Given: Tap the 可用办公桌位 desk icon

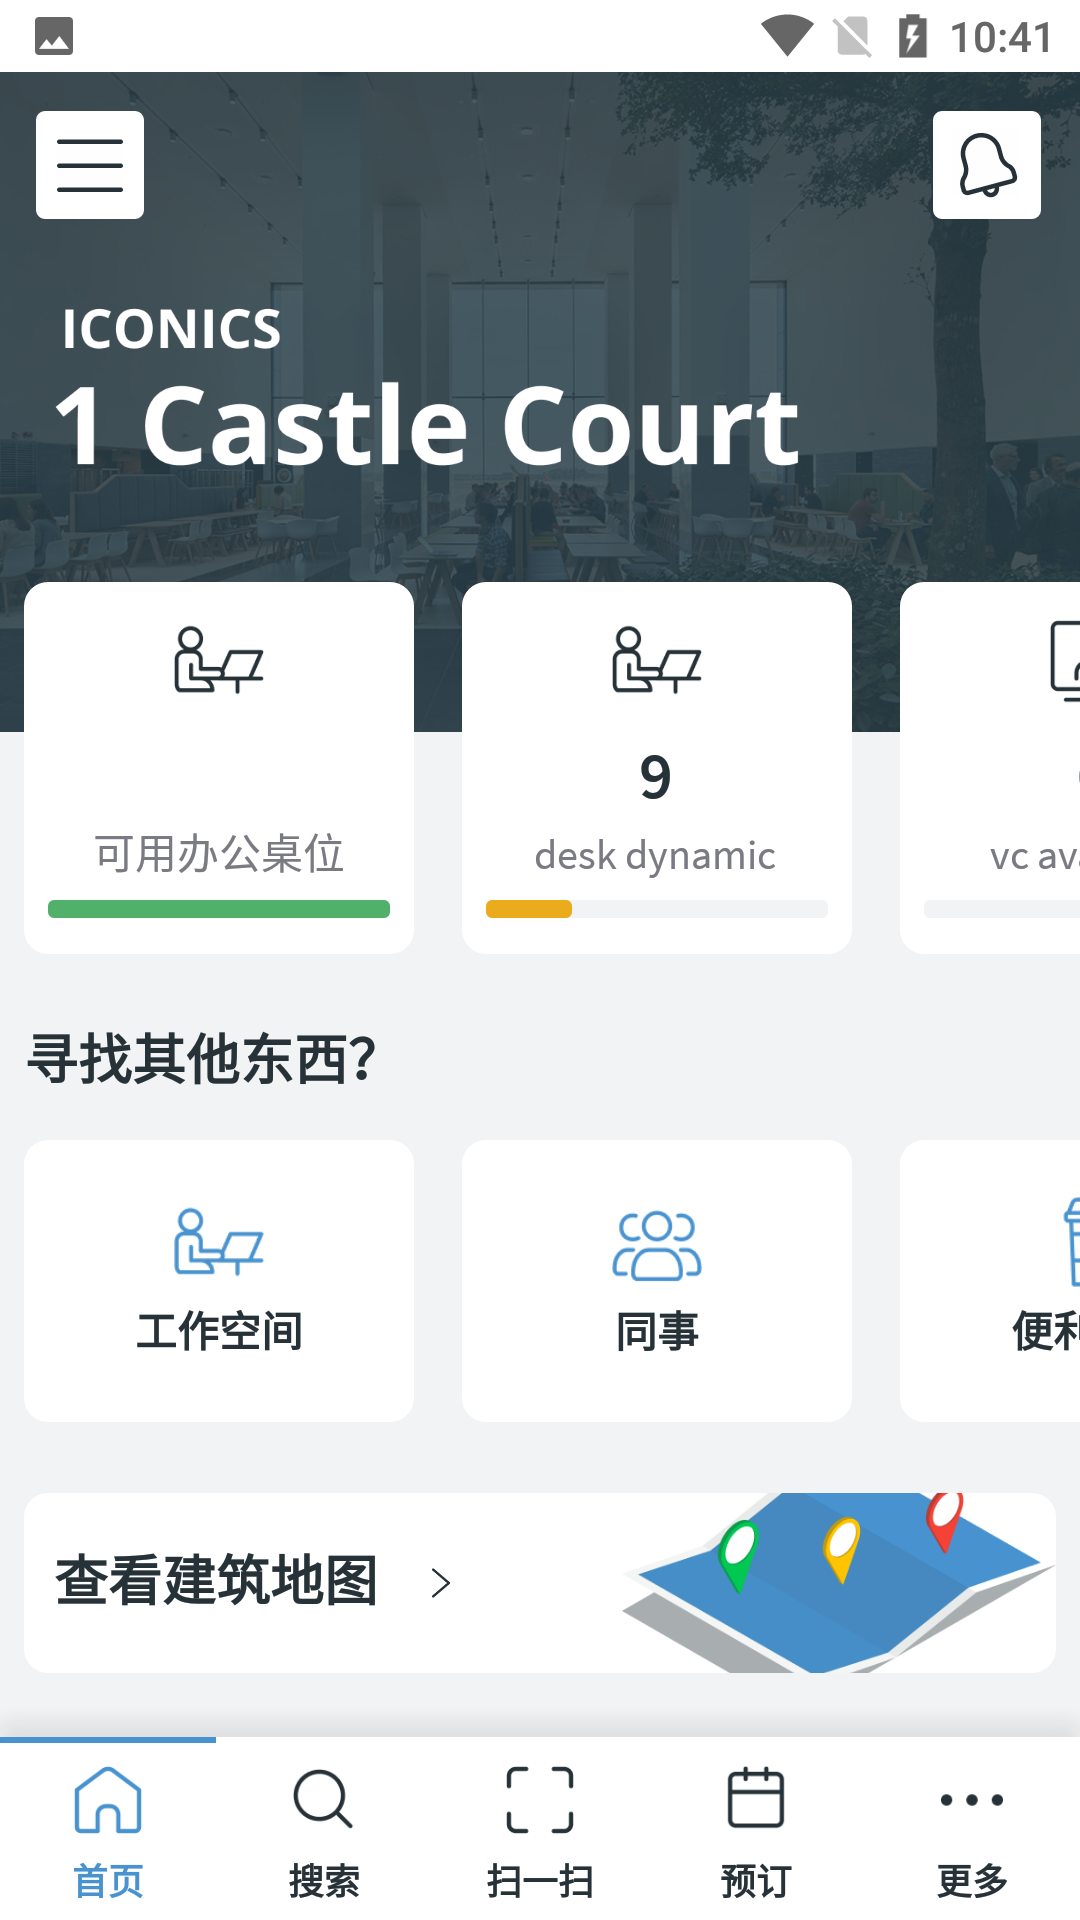Looking at the screenshot, I should pyautogui.click(x=219, y=660).
